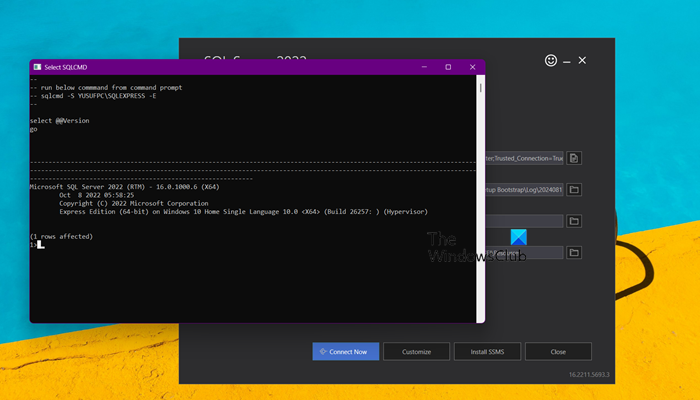Close the SQL Server installer with X

(583, 61)
